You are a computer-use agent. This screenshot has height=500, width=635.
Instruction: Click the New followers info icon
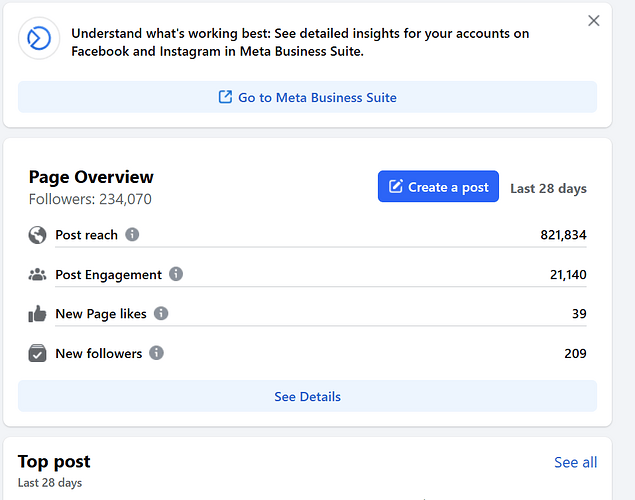pyautogui.click(x=156, y=353)
